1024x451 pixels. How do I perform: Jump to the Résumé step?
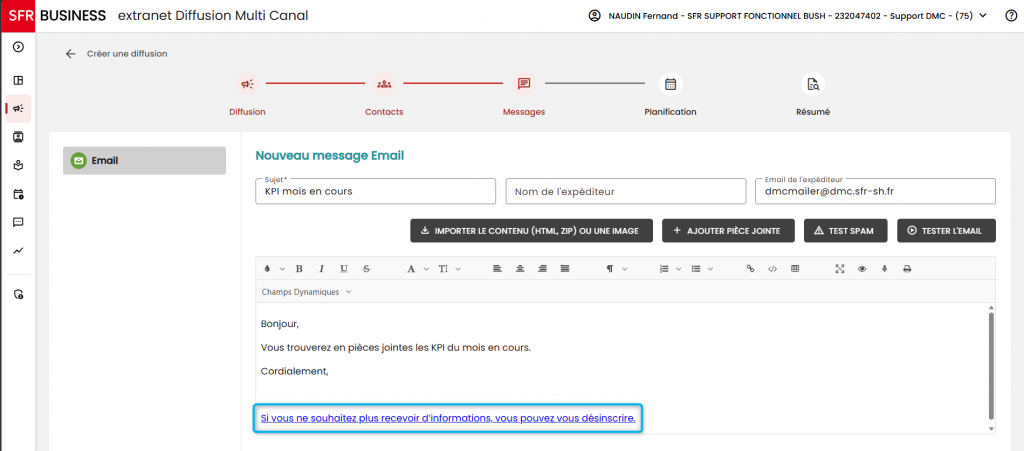click(813, 95)
